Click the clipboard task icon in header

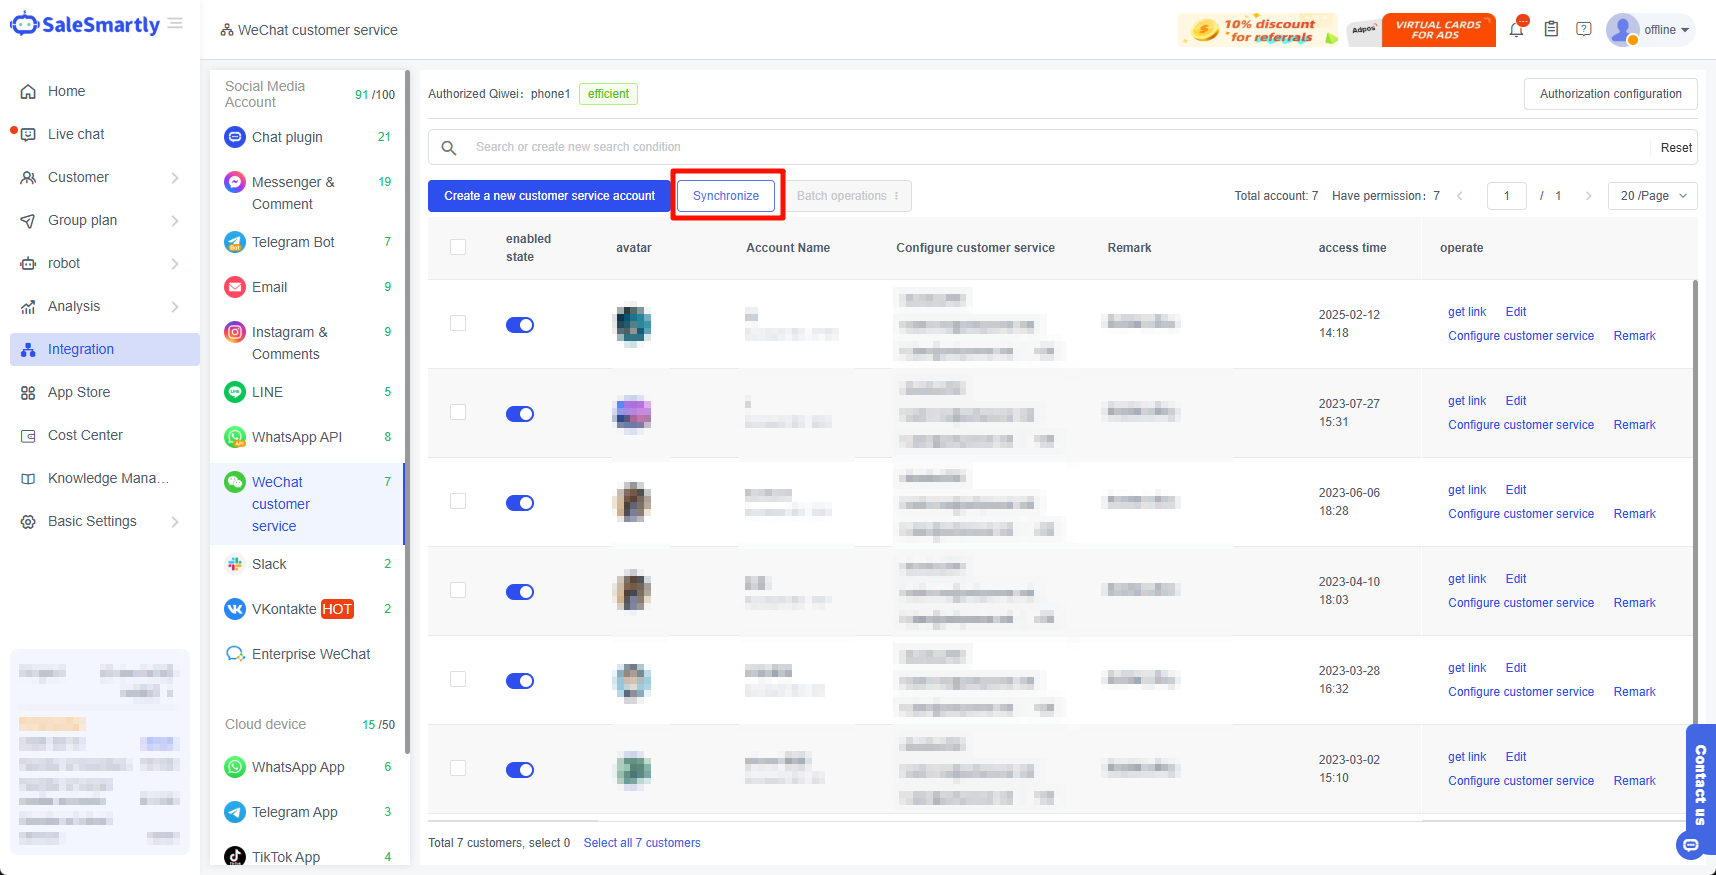(1551, 29)
